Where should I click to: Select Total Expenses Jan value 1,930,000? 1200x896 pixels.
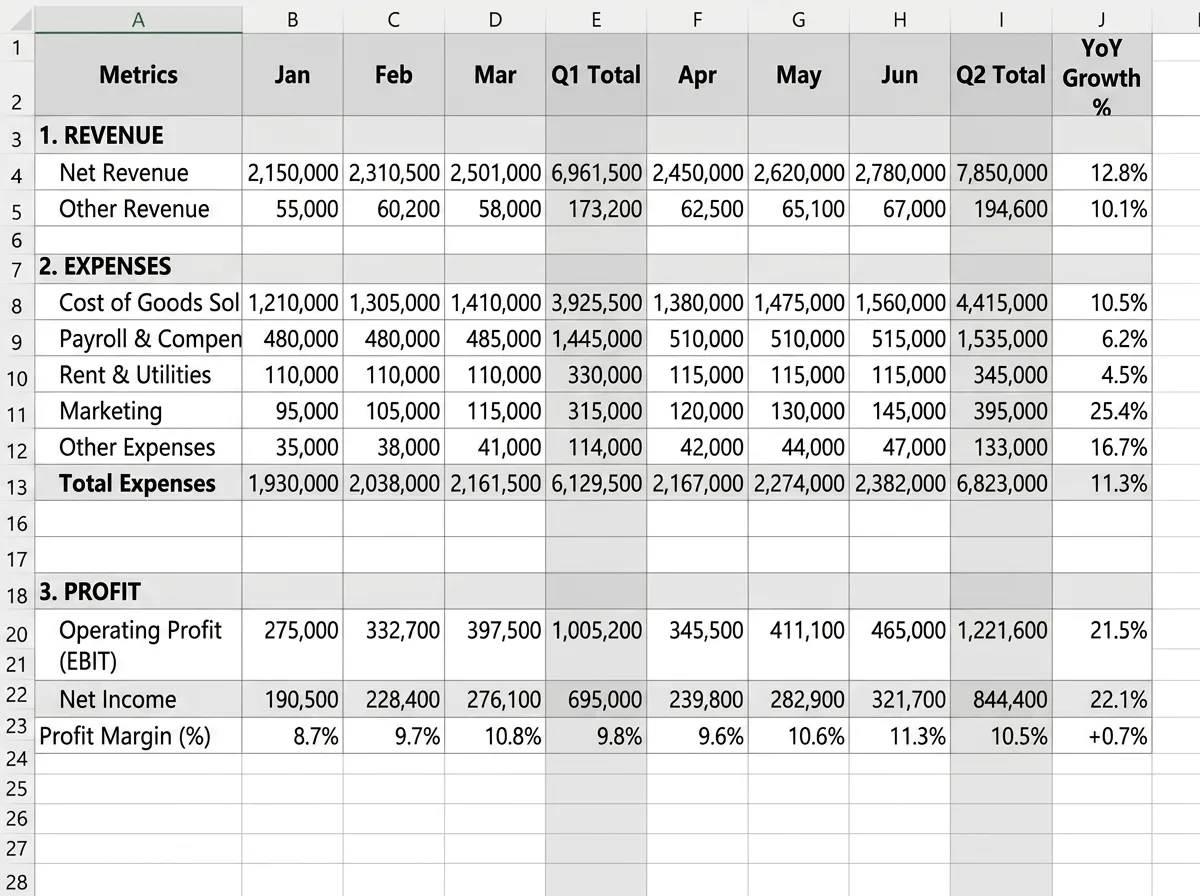[x=293, y=484]
